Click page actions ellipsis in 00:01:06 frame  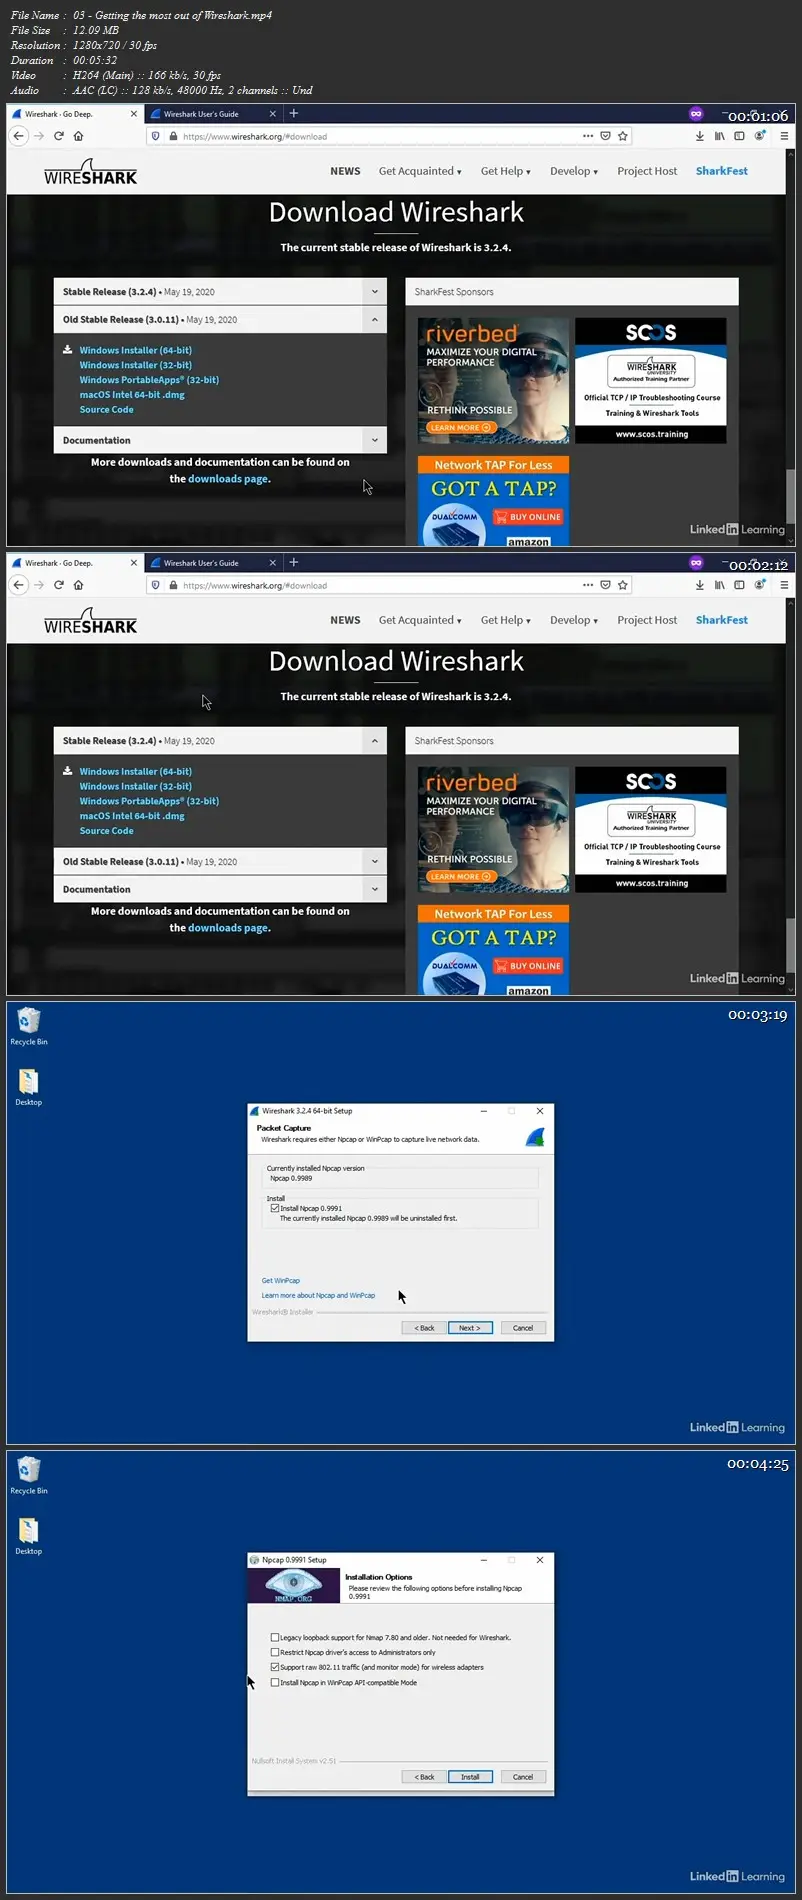pos(588,136)
